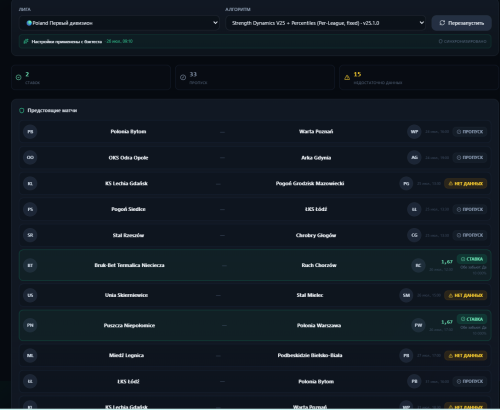Image resolution: width=500 pixels, height=410 pixels.
Task: Click НЕТ ДАННЫХ badge on Miedź Legnica row
Action: coord(466,355)
